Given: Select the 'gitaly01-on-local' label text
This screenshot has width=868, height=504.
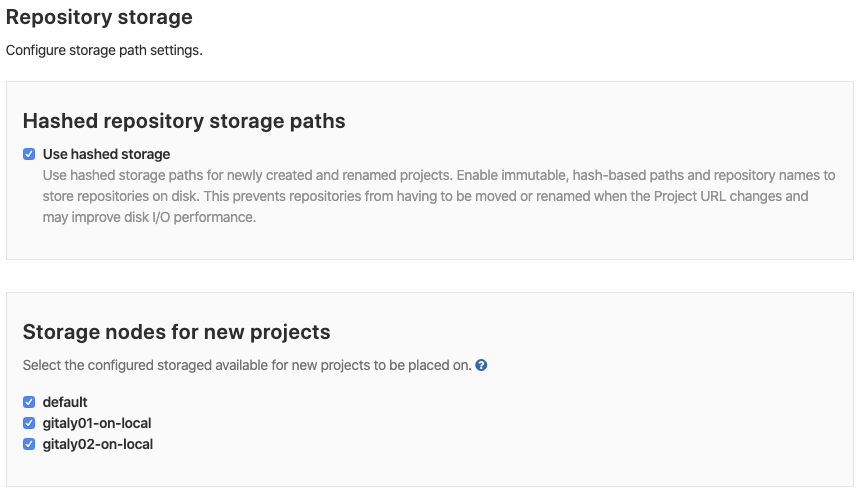Looking at the screenshot, I should 97,423.
